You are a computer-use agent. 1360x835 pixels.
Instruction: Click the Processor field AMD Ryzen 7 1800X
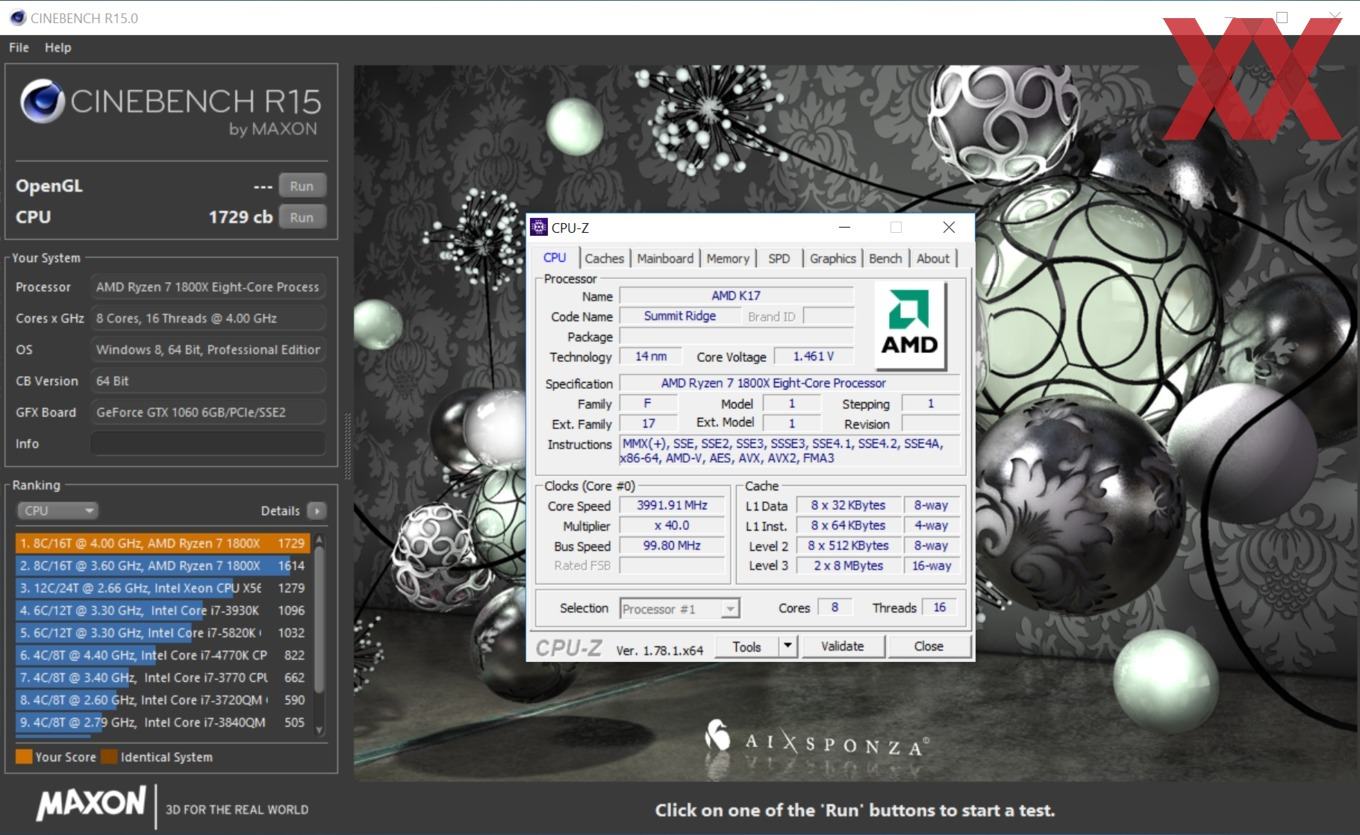click(x=208, y=287)
